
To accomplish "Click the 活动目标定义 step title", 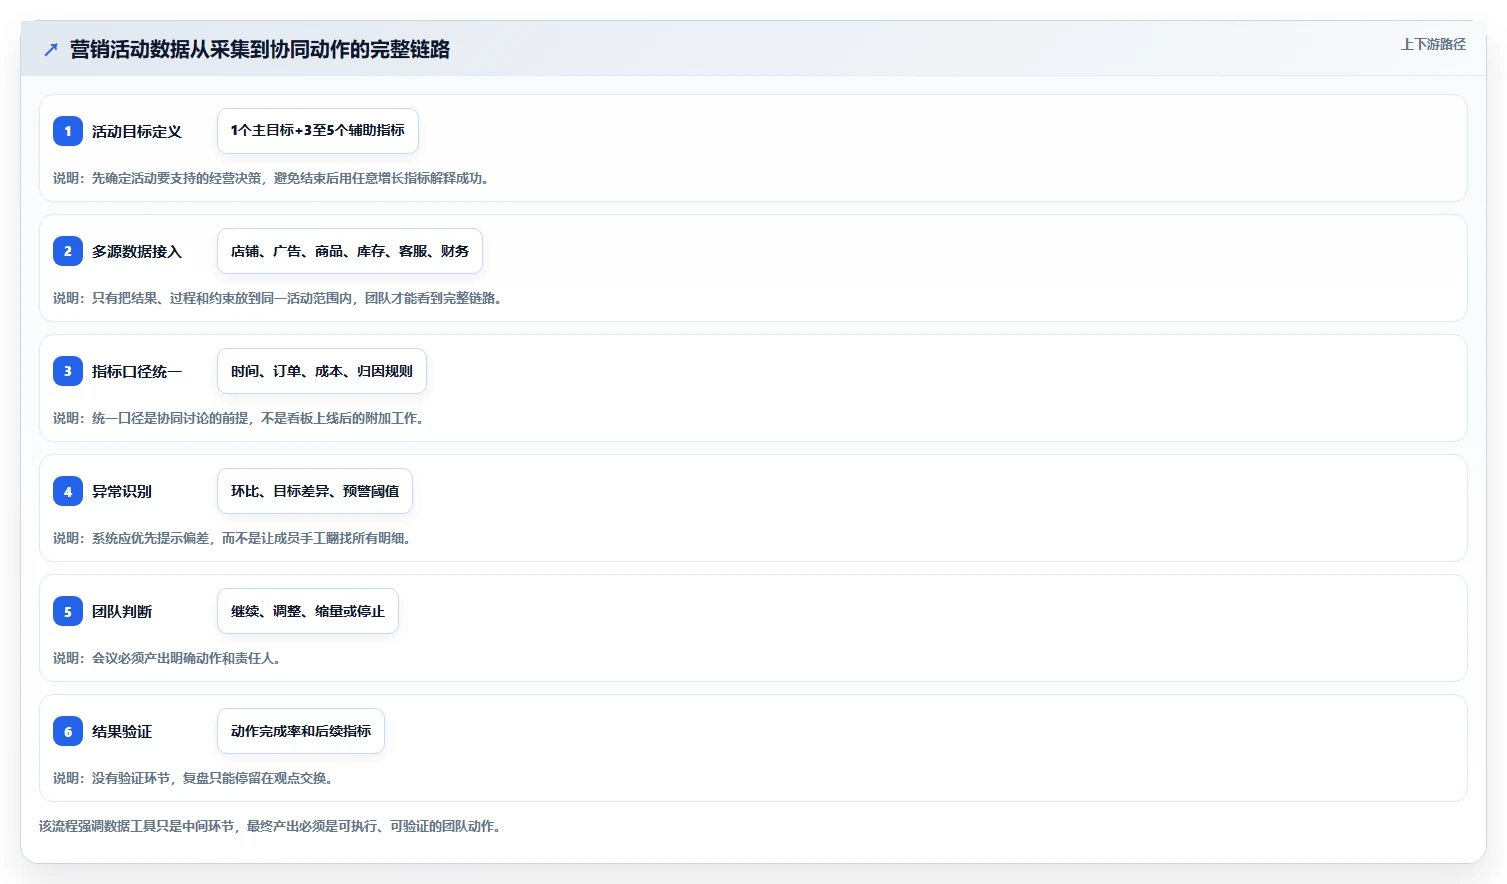I will coord(137,131).
